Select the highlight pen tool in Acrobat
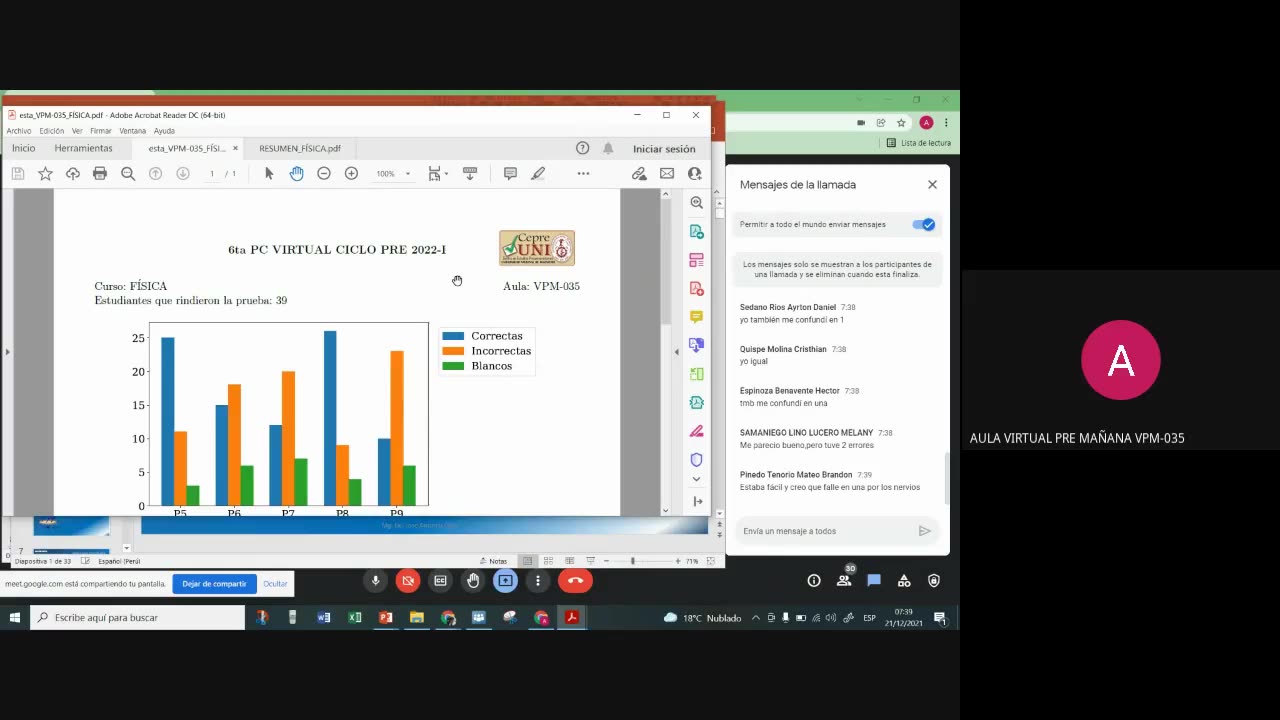This screenshot has height=720, width=1280. 538,173
